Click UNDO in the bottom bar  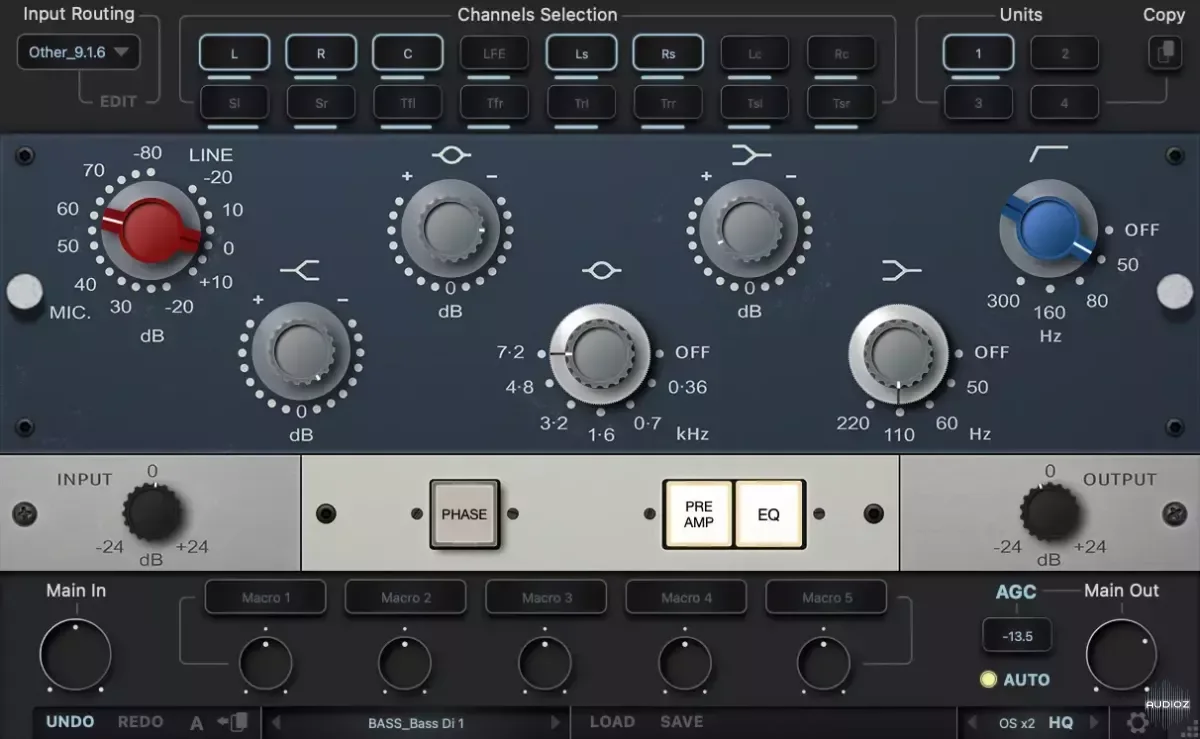tap(70, 722)
